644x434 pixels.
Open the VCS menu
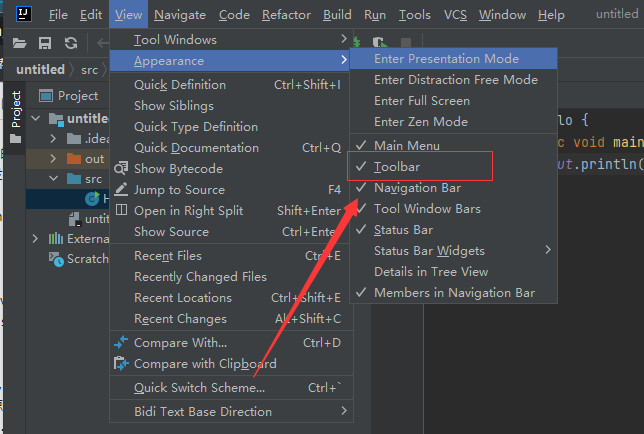pos(455,15)
